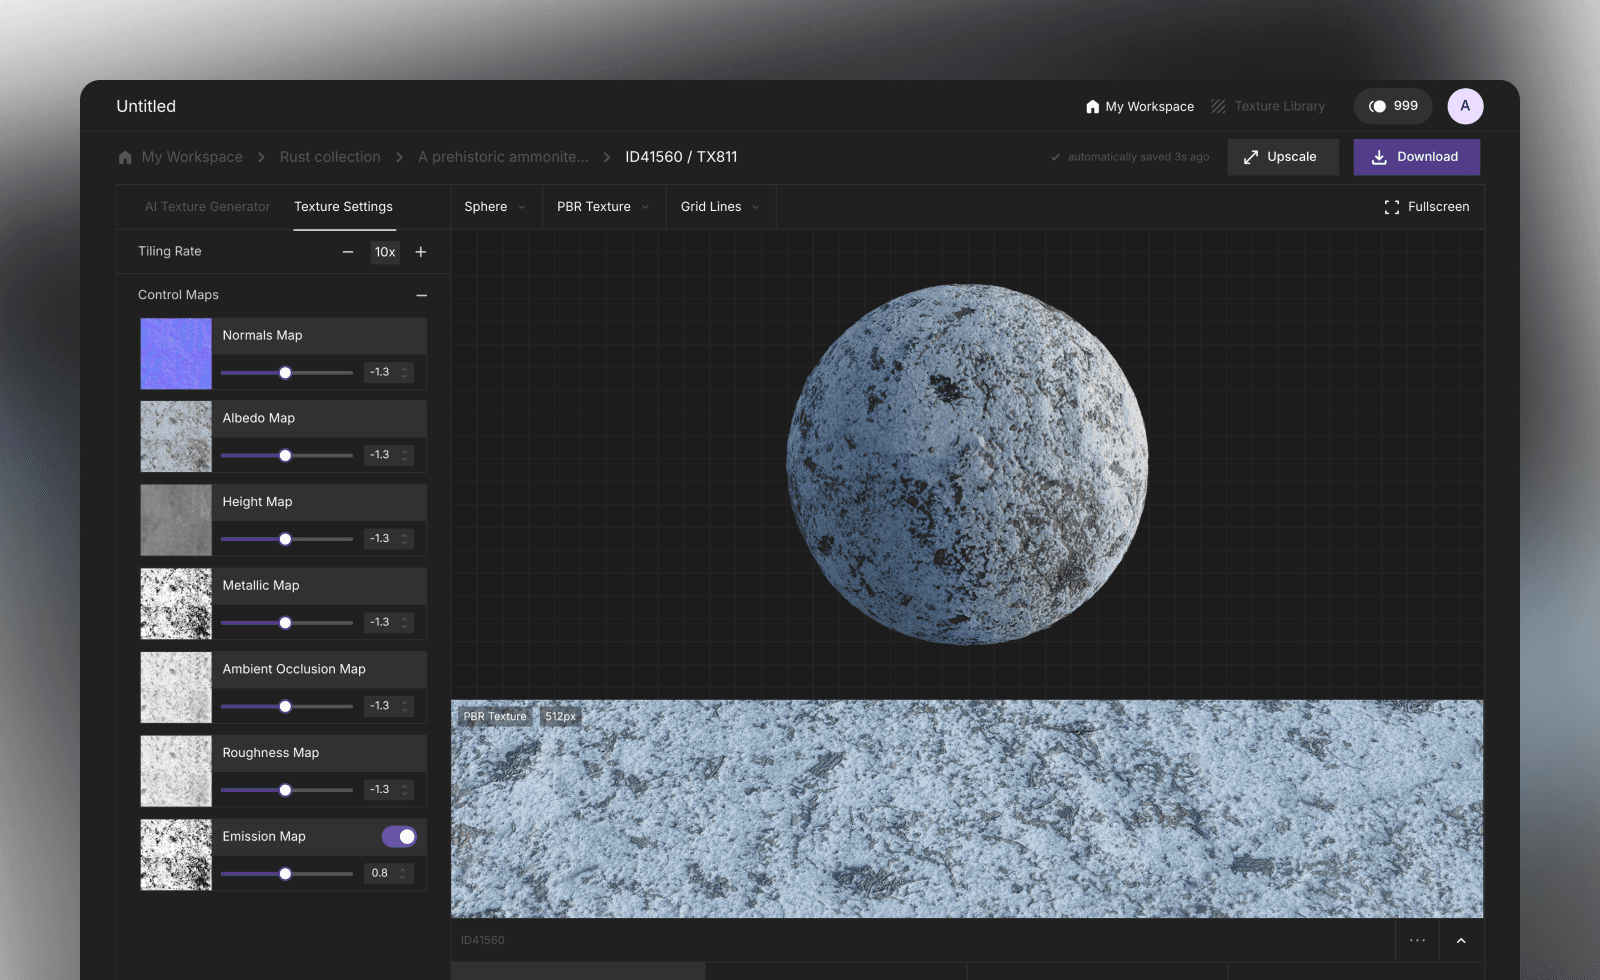Select the Texture Settings tab
Viewport: 1600px width, 980px height.
click(x=343, y=207)
